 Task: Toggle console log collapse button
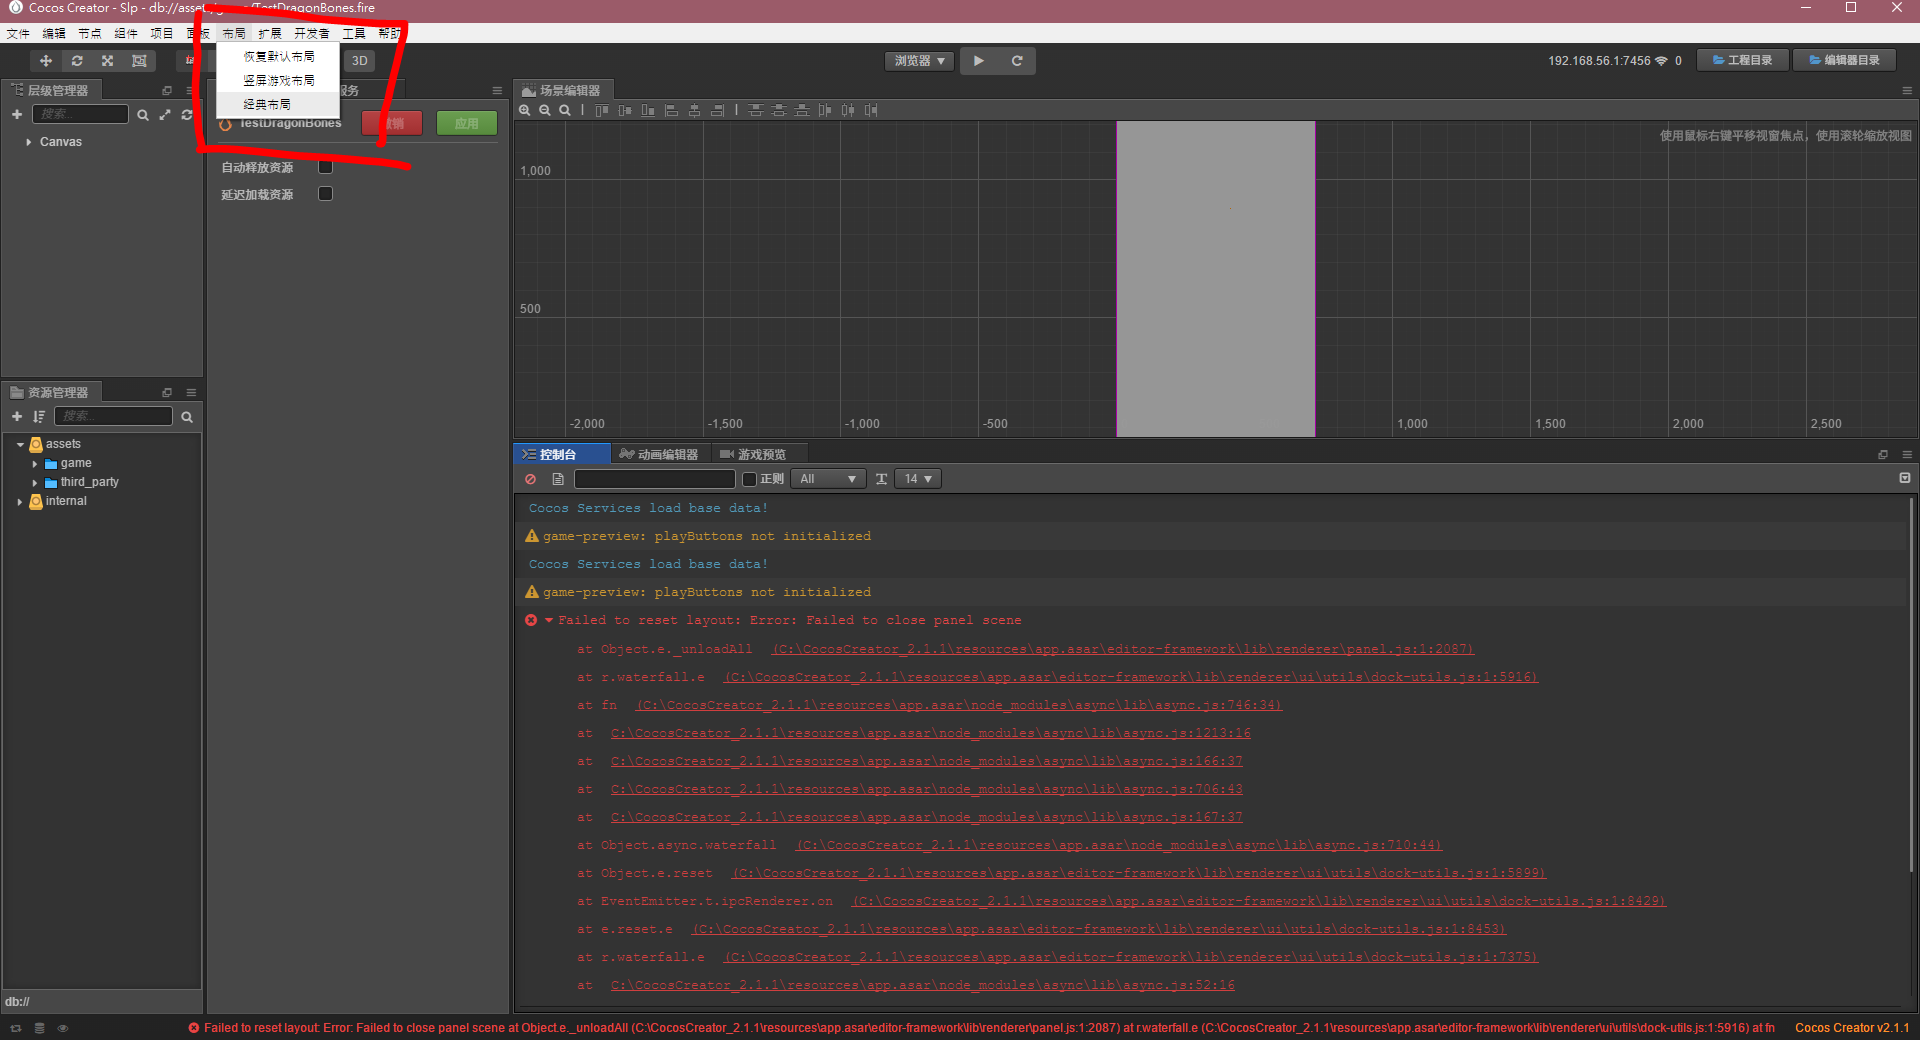[x=1904, y=478]
